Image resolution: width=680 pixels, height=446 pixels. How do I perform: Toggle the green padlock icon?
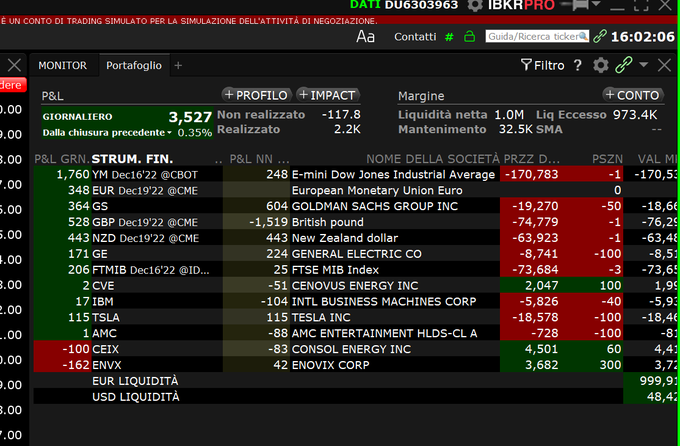click(469, 36)
